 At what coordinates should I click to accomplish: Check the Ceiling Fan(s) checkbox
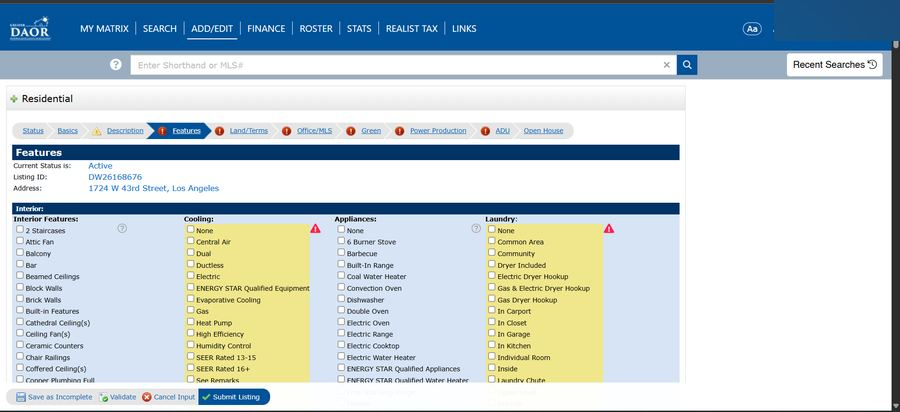[x=20, y=333]
